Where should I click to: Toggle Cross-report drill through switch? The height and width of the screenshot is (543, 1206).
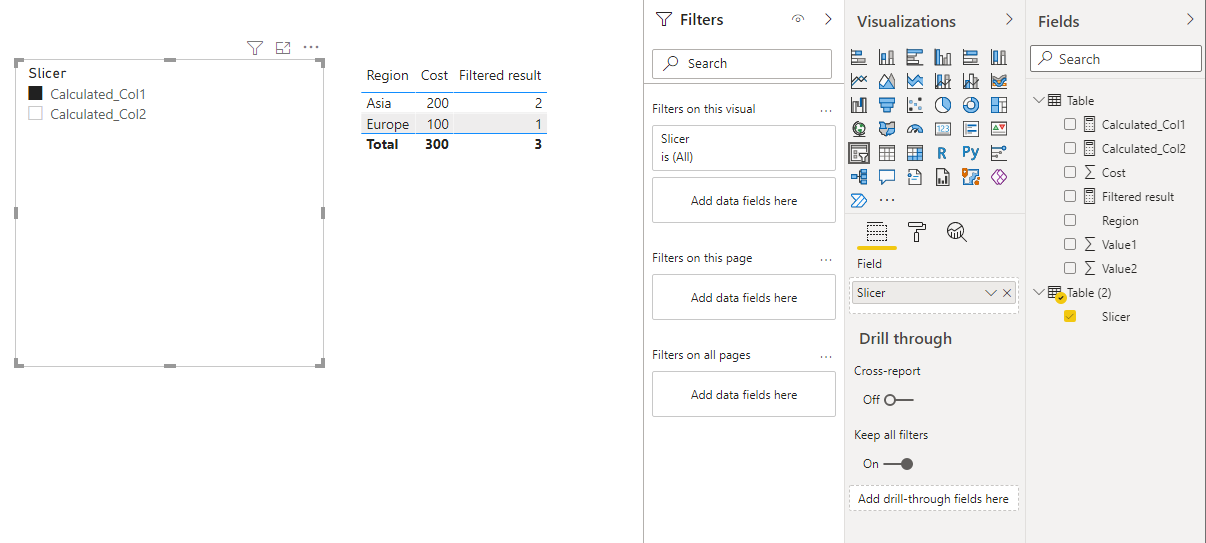pyautogui.click(x=899, y=399)
